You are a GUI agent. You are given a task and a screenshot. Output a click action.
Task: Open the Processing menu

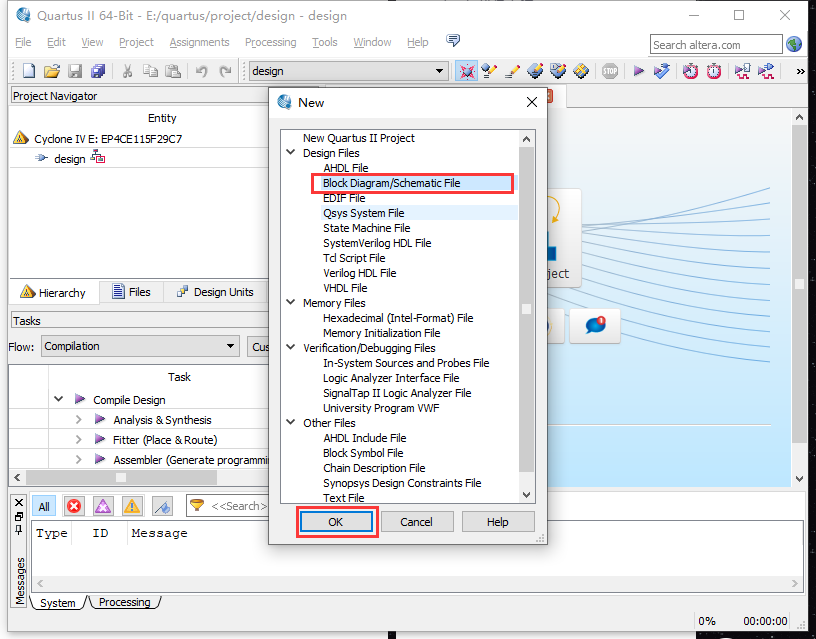271,42
